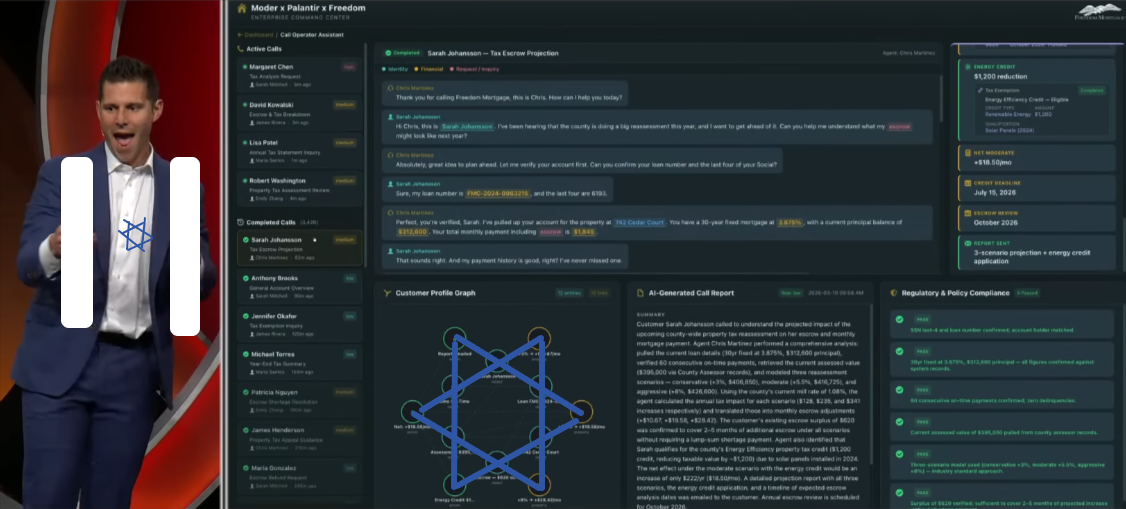This screenshot has height=509, width=1126.
Task: Open Call Operator Assistant breadcrumb
Action: pos(312,34)
